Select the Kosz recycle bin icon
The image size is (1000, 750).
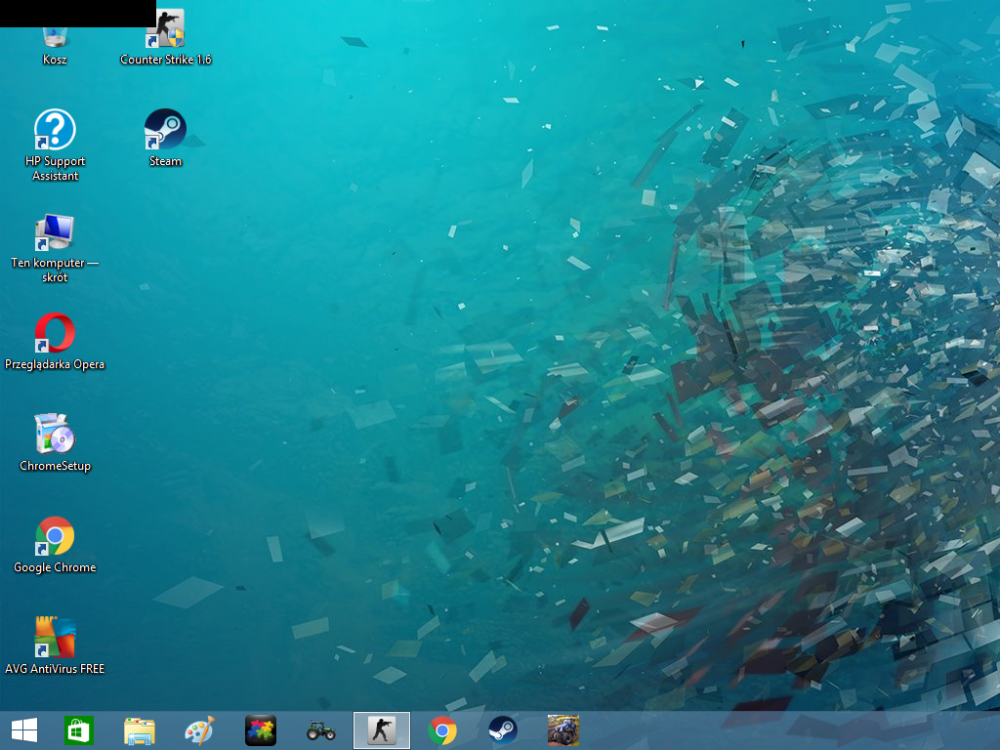(55, 40)
